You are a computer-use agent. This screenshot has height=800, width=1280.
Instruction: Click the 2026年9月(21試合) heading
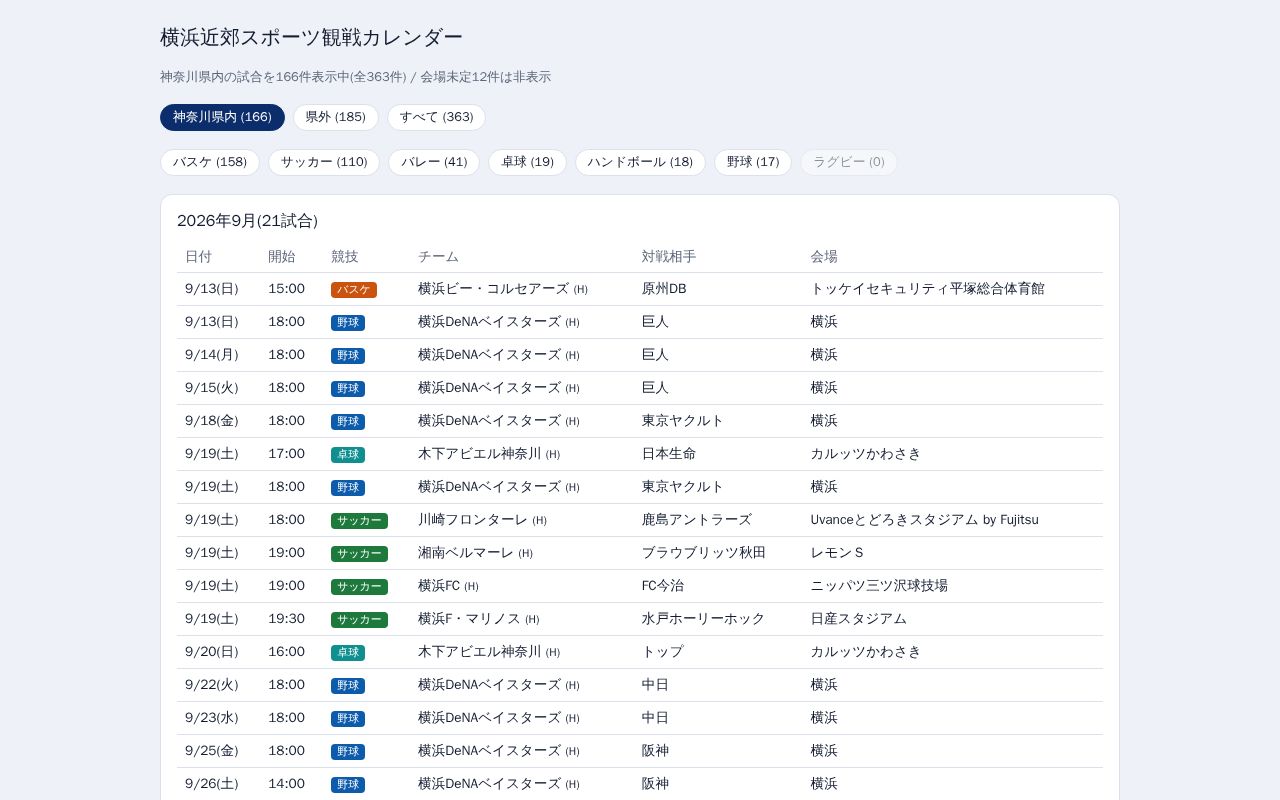[247, 221]
